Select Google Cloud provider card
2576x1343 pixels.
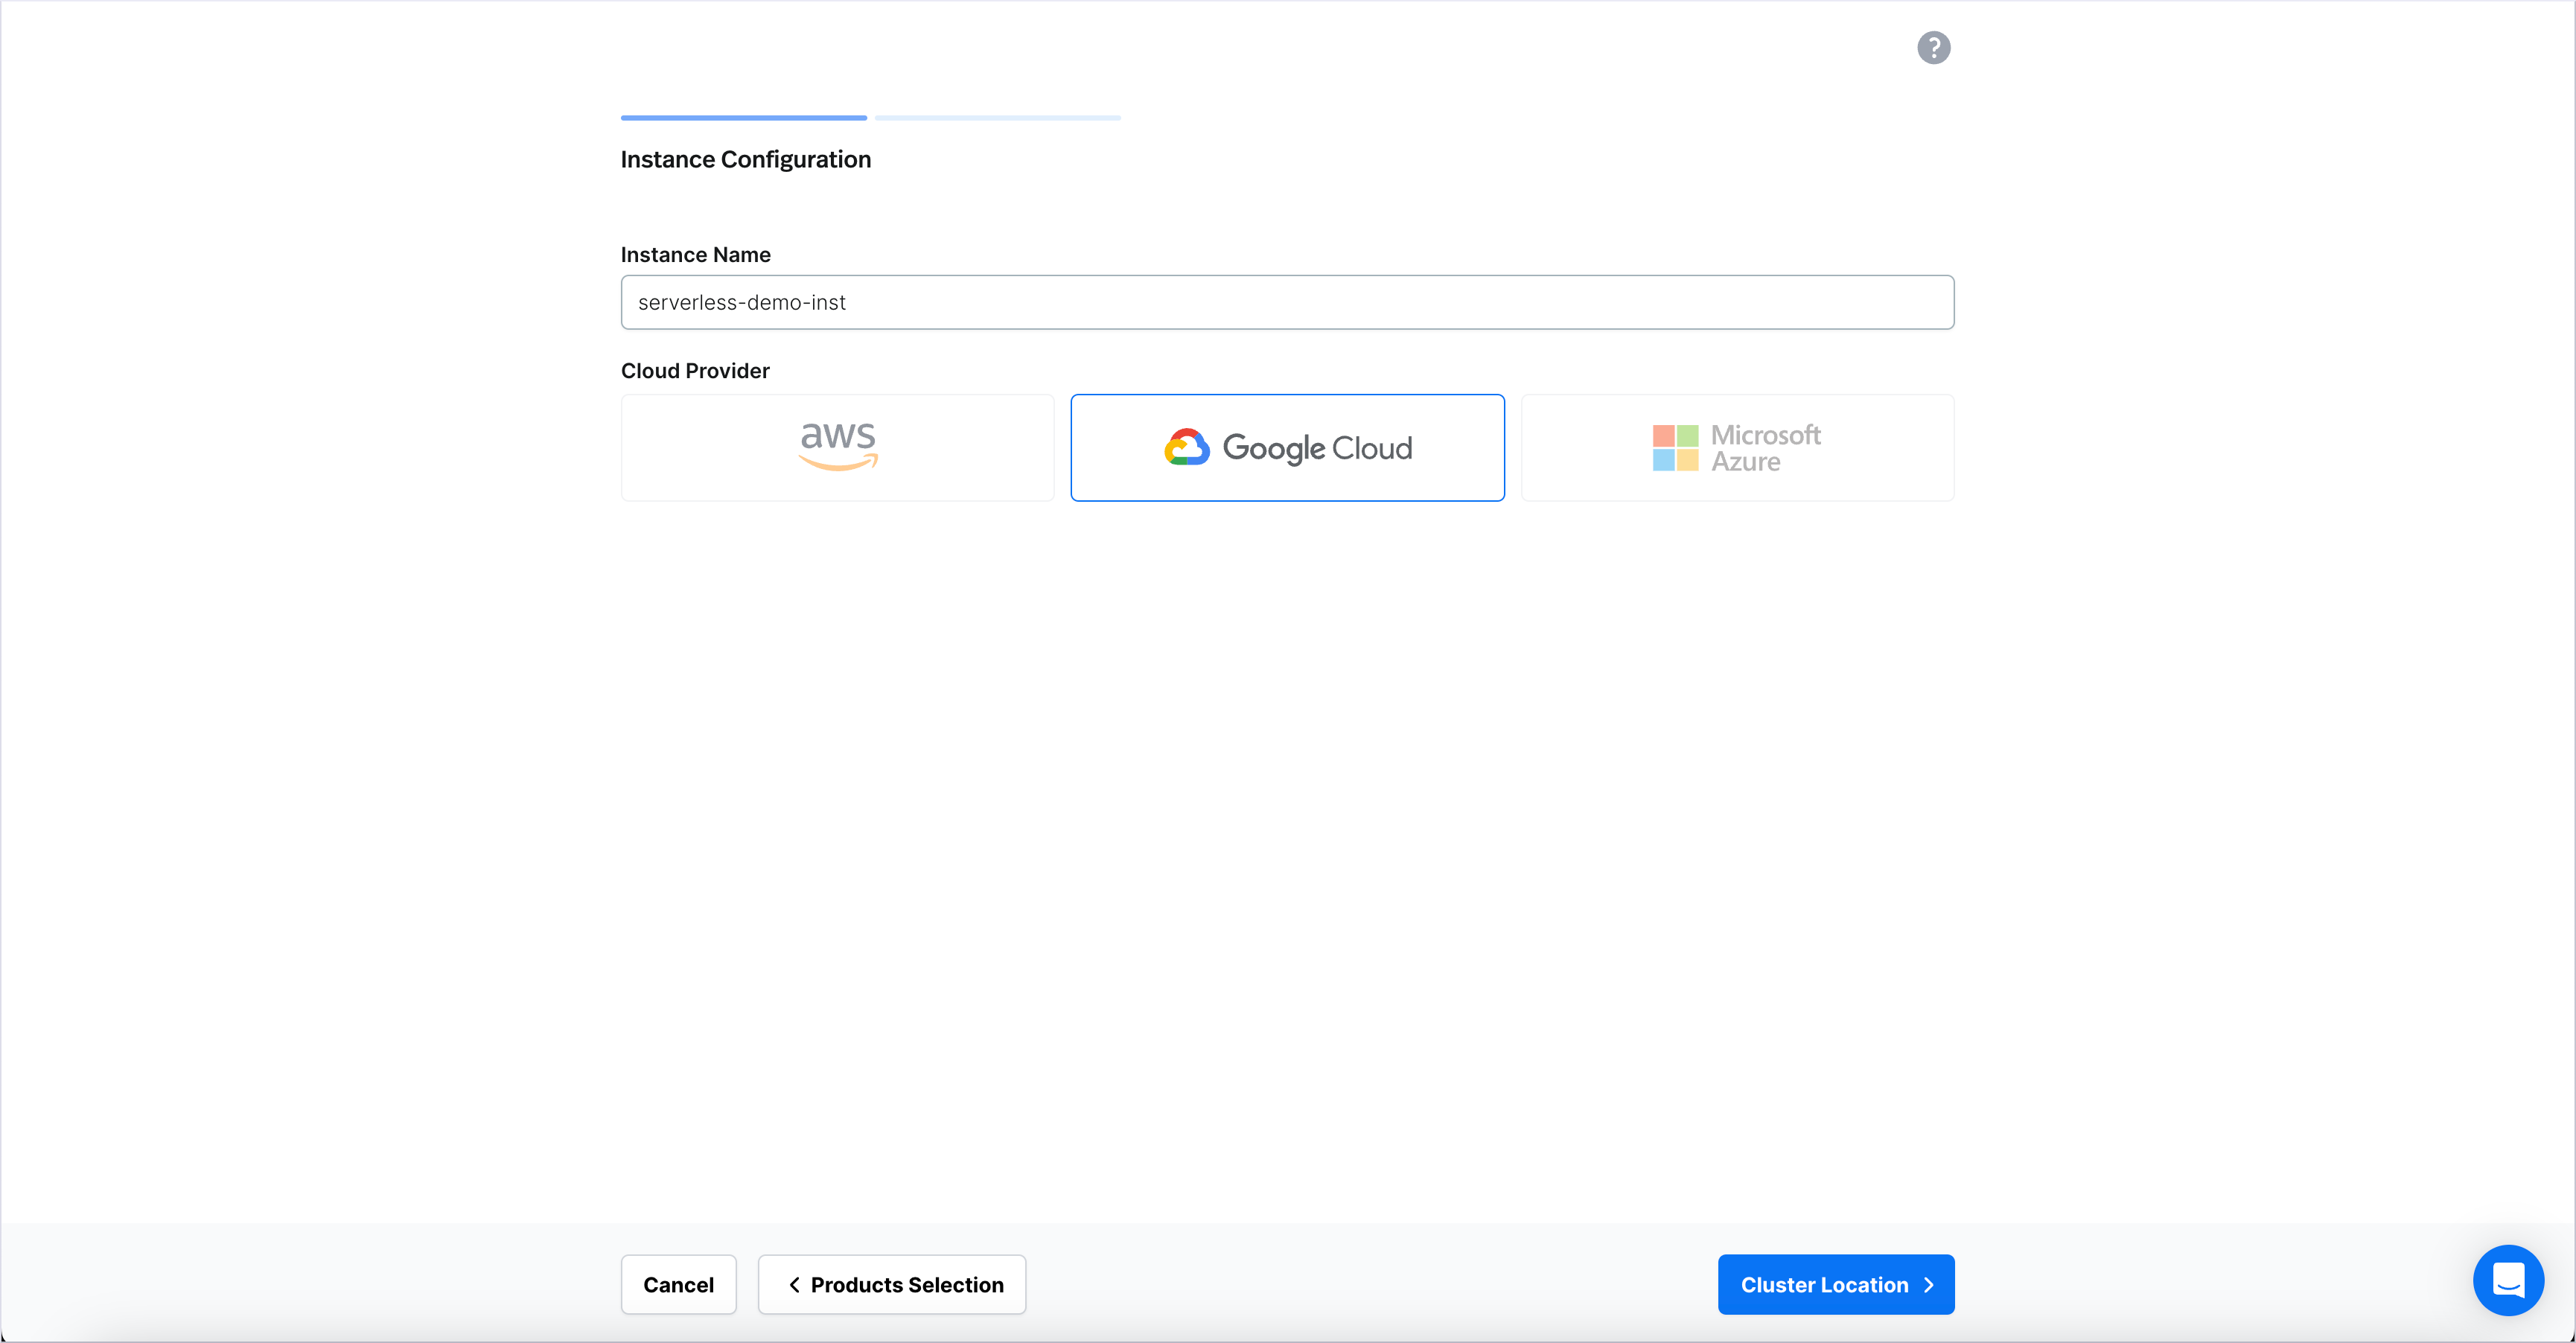click(1287, 447)
